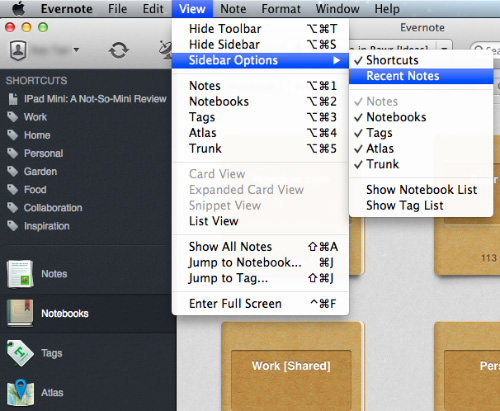The height and width of the screenshot is (411, 500).
Task: Select Atlas in the View menu
Action: (x=260, y=133)
